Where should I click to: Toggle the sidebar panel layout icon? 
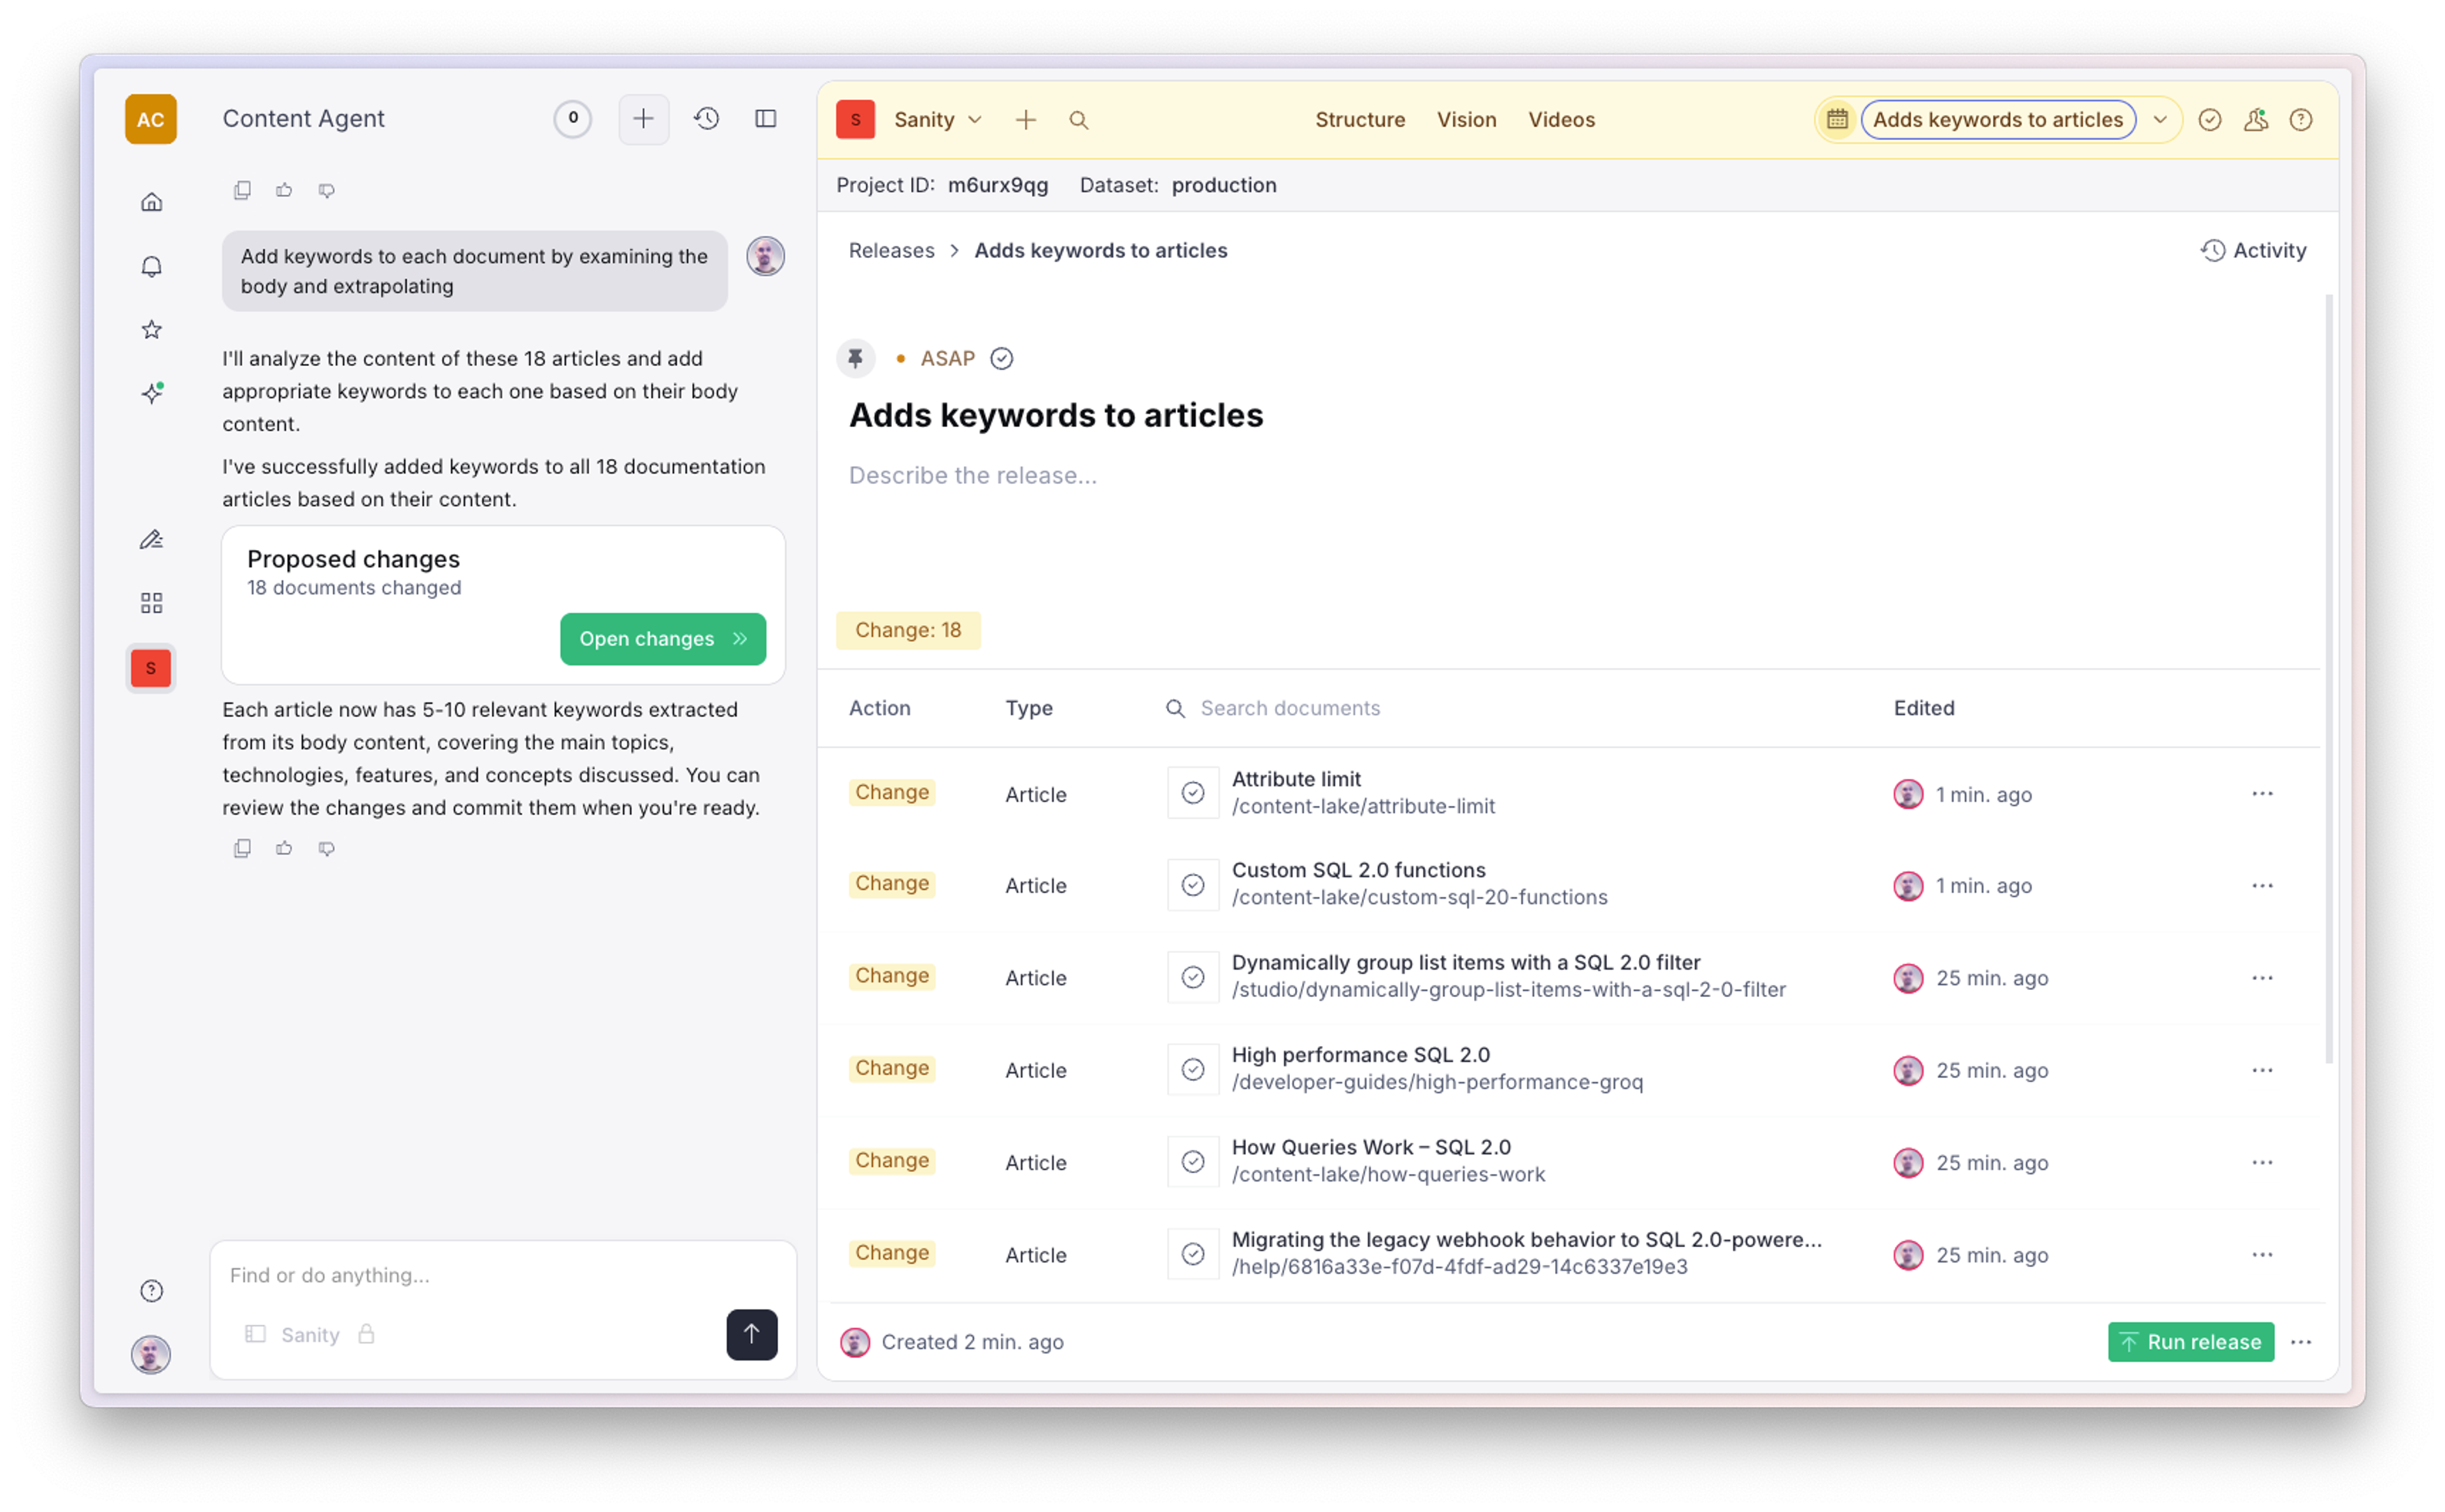765,119
